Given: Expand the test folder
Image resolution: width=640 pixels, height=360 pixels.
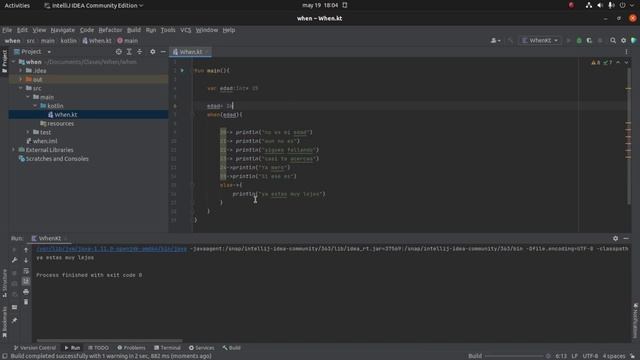Looking at the screenshot, I should [x=28, y=132].
